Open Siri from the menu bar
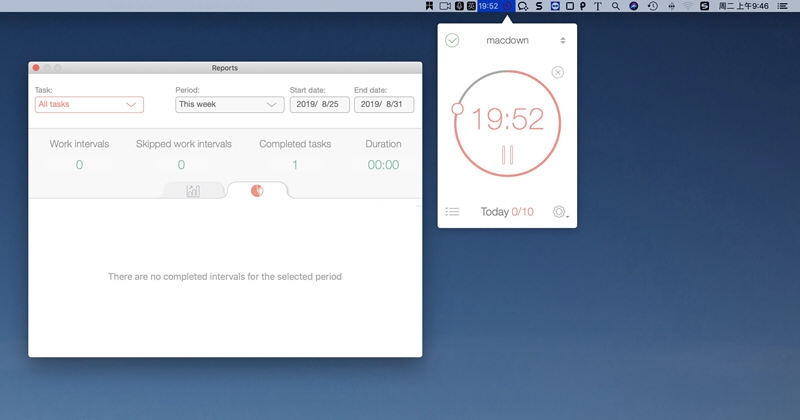The image size is (800, 420). coord(634,6)
